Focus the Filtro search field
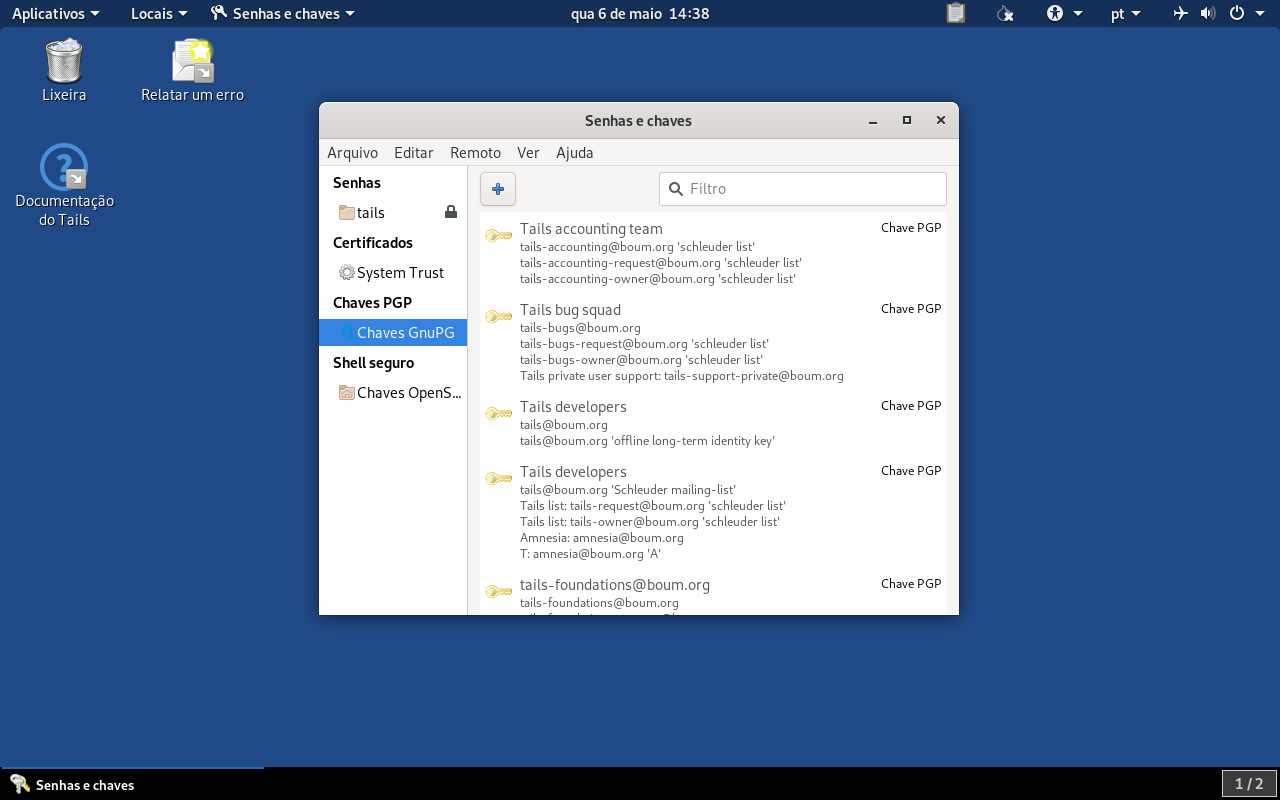Image resolution: width=1280 pixels, height=800 pixels. (x=803, y=189)
